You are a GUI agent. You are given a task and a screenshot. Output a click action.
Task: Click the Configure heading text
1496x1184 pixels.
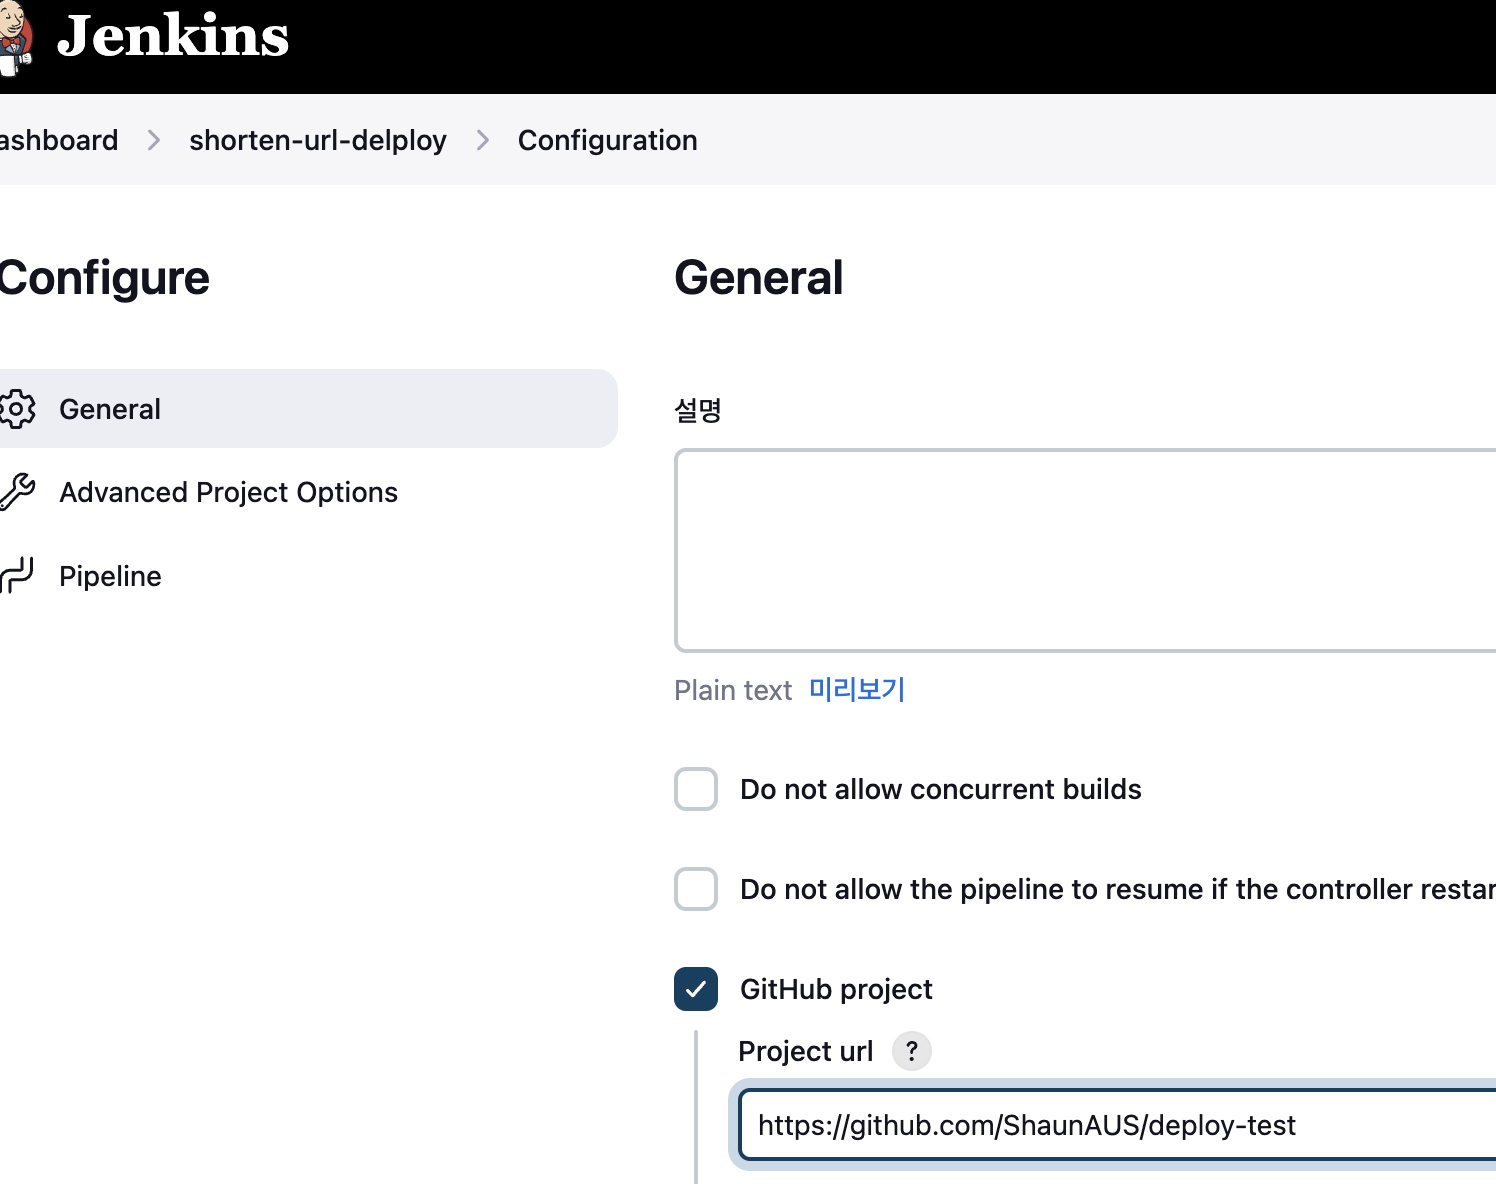(x=104, y=278)
